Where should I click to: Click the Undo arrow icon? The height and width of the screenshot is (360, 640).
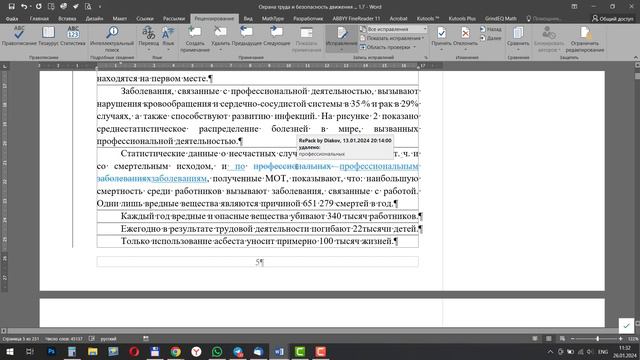click(24, 7)
